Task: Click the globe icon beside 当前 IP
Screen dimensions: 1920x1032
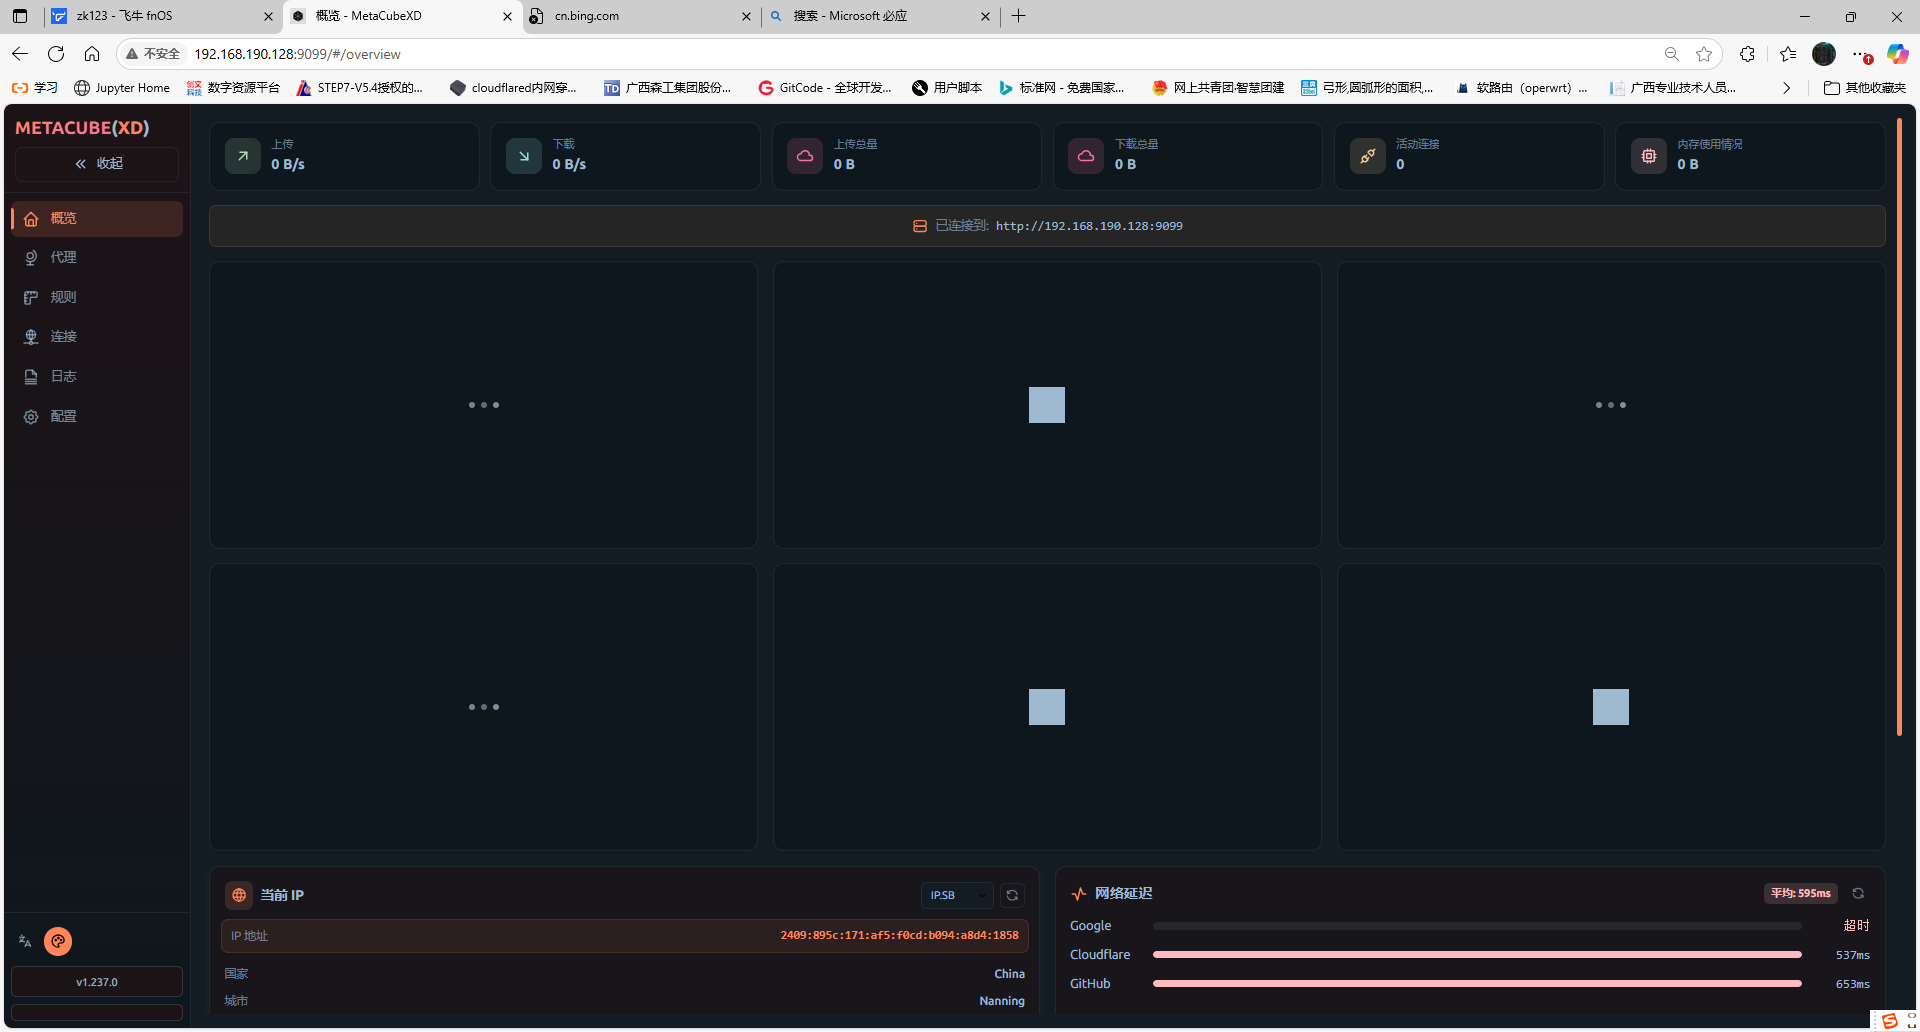Action: tap(239, 895)
